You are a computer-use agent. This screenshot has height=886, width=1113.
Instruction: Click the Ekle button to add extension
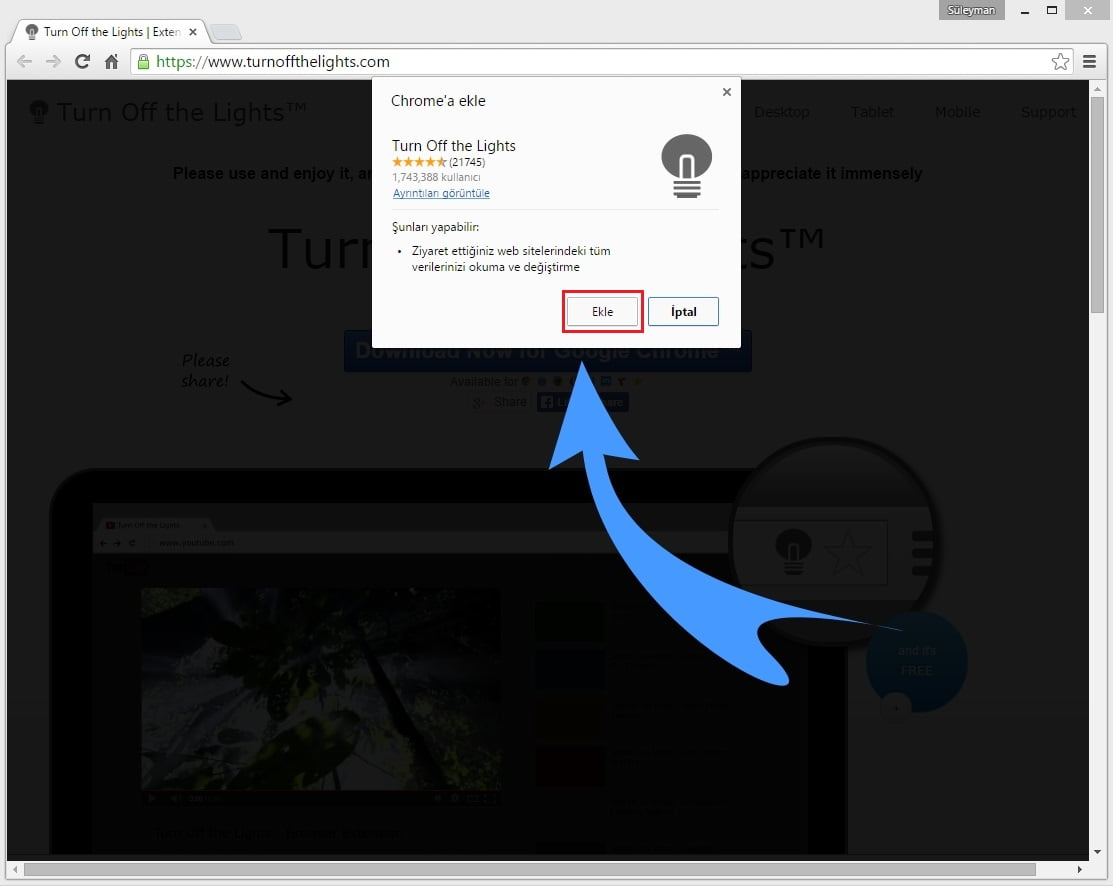(x=602, y=312)
